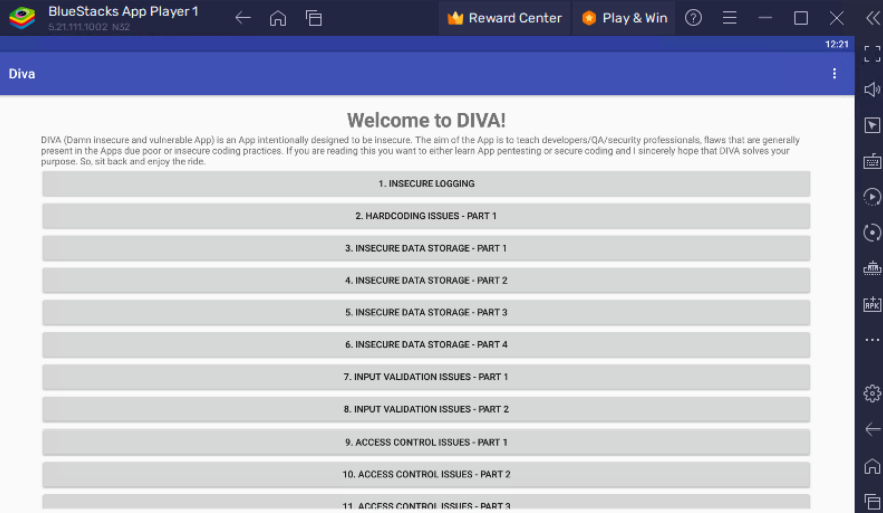Click the Welcome to DIVA! heading

coord(426,121)
